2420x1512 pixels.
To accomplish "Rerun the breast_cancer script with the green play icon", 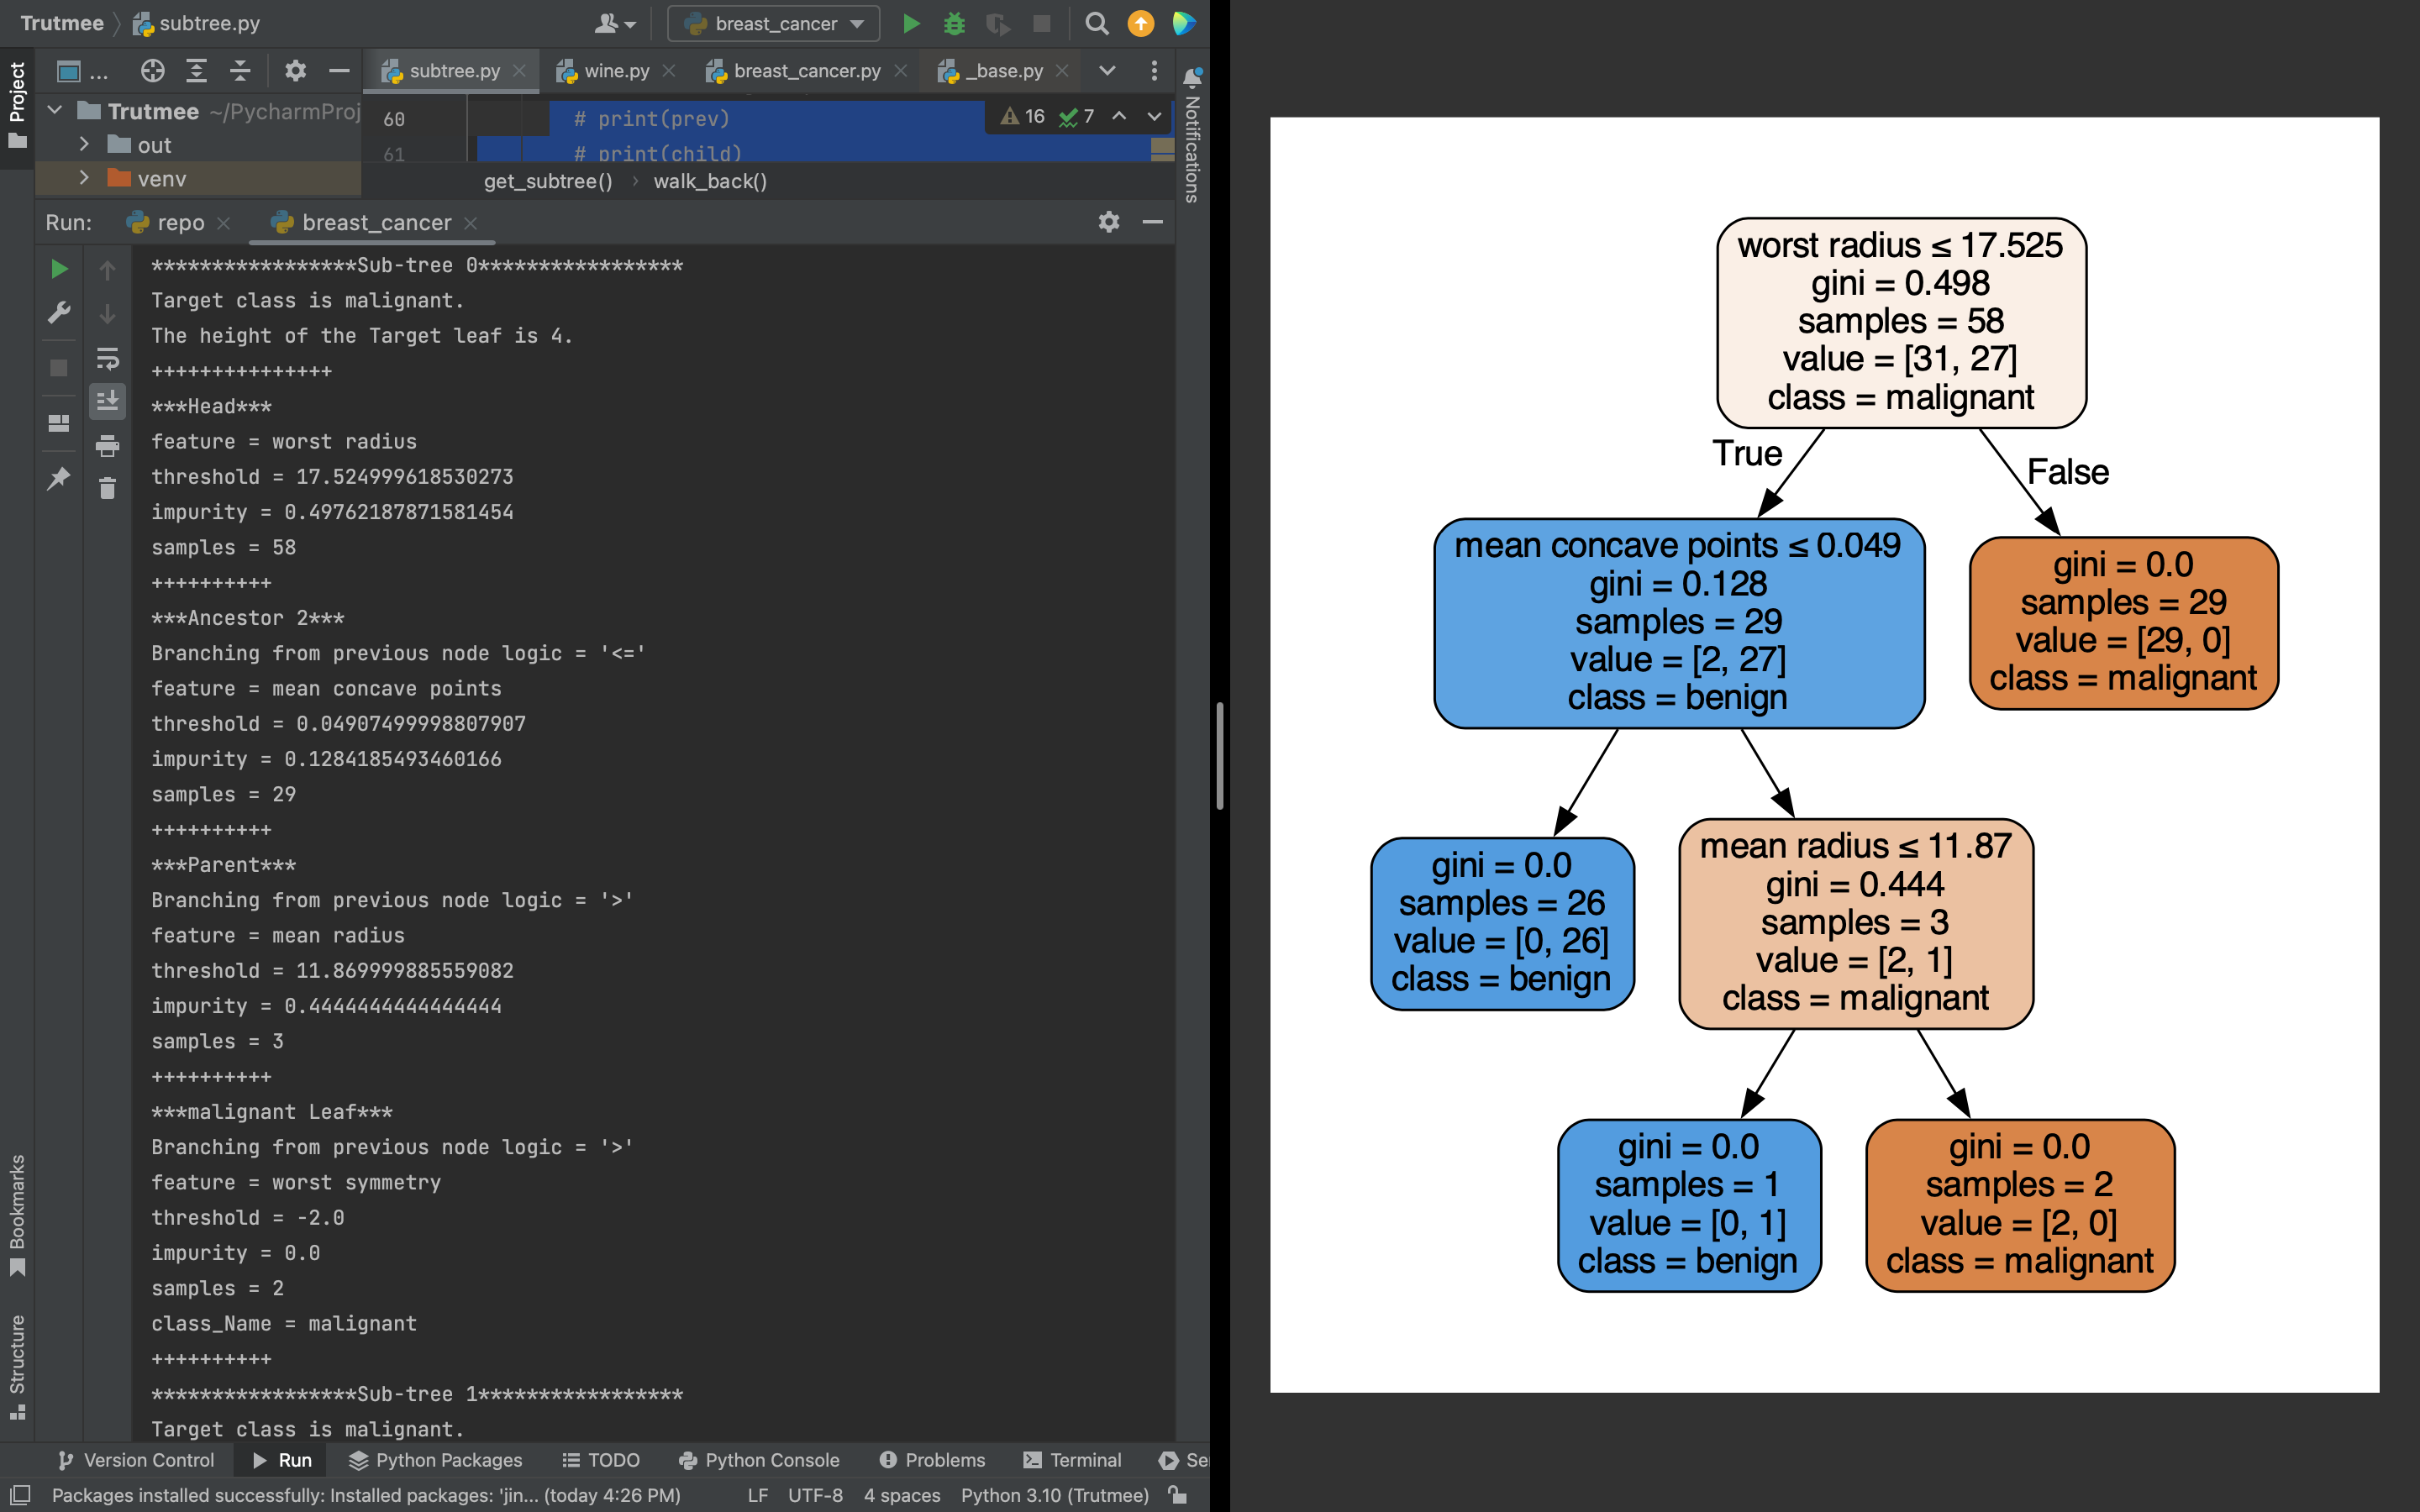I will pyautogui.click(x=59, y=268).
